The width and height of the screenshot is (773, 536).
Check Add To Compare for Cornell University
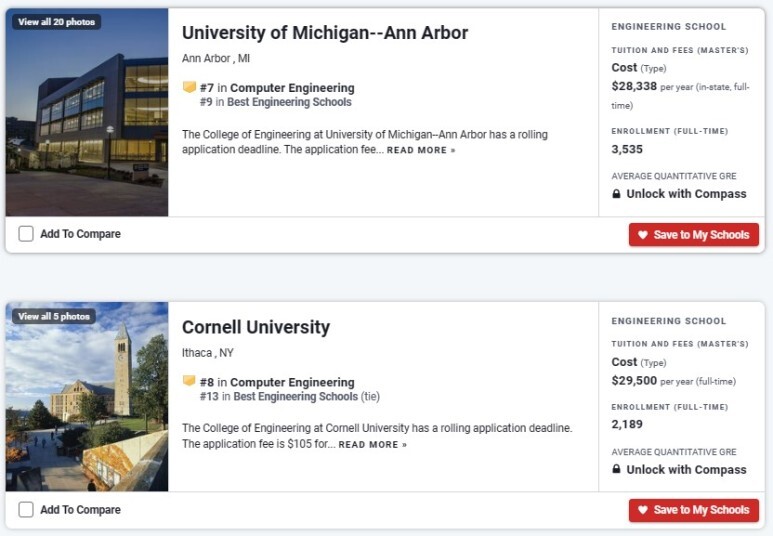pos(26,509)
